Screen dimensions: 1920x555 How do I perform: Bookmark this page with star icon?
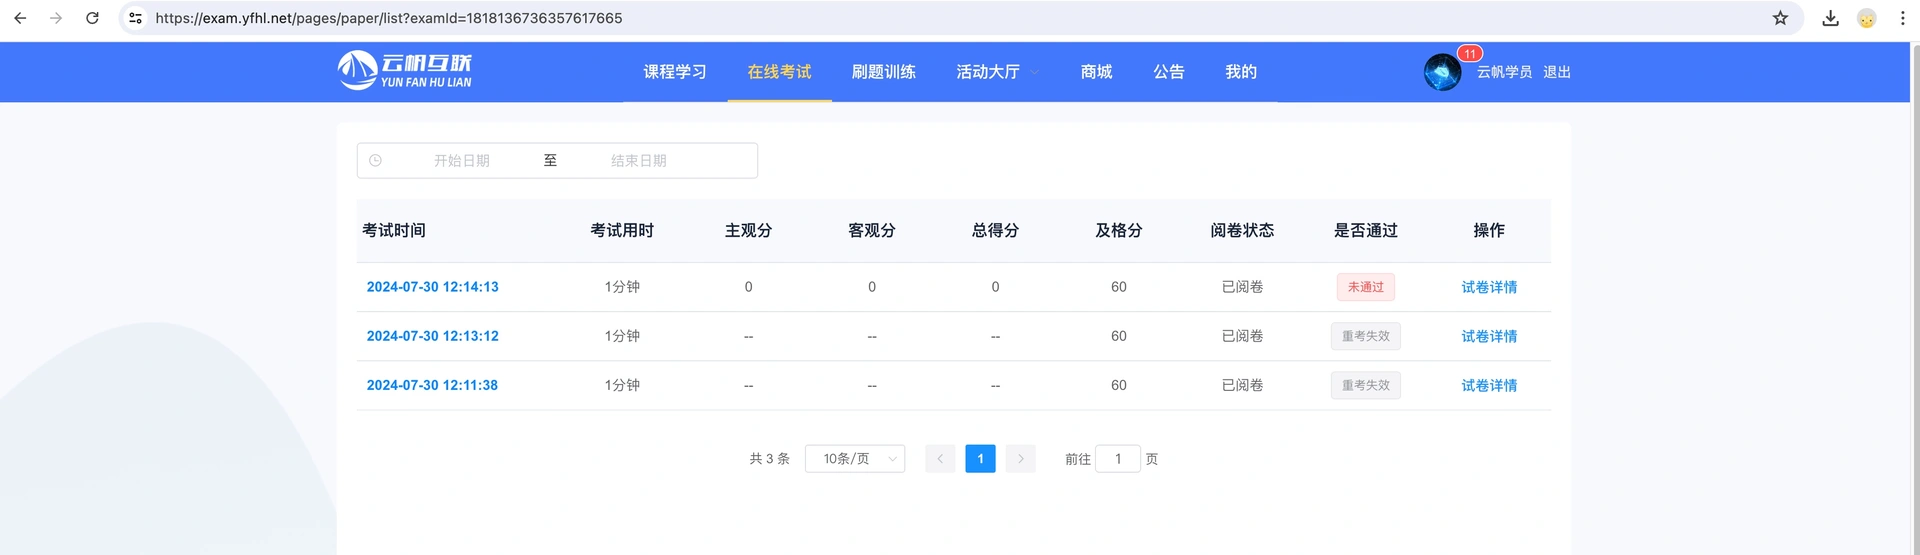tap(1780, 18)
